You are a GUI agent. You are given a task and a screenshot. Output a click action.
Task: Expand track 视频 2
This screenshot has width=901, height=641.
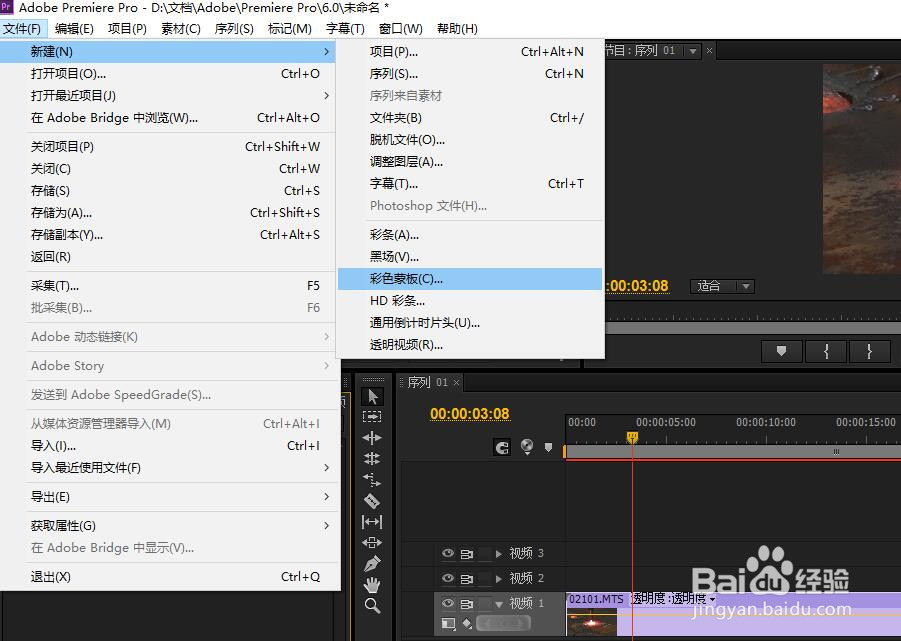tap(499, 578)
